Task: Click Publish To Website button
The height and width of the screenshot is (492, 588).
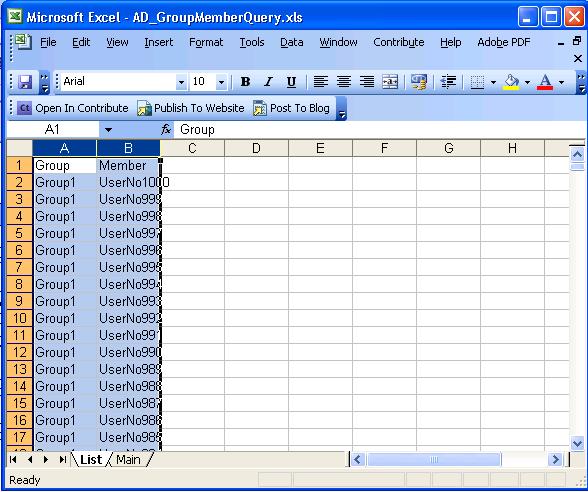Action: [191, 108]
